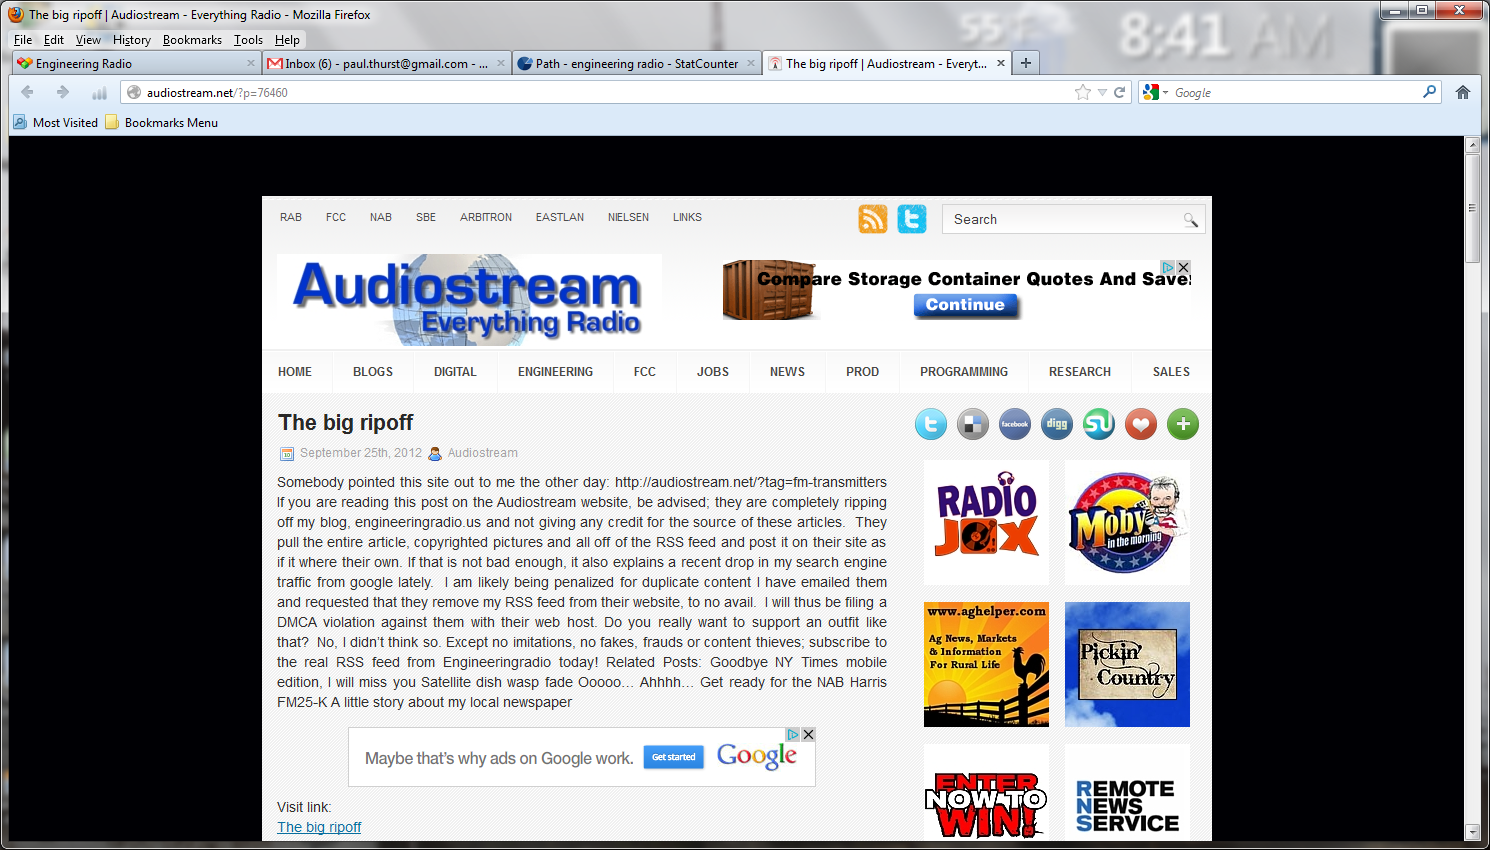The width and height of the screenshot is (1490, 850).
Task: Open the Twitter icon beside the RSS icon
Action: 911,219
